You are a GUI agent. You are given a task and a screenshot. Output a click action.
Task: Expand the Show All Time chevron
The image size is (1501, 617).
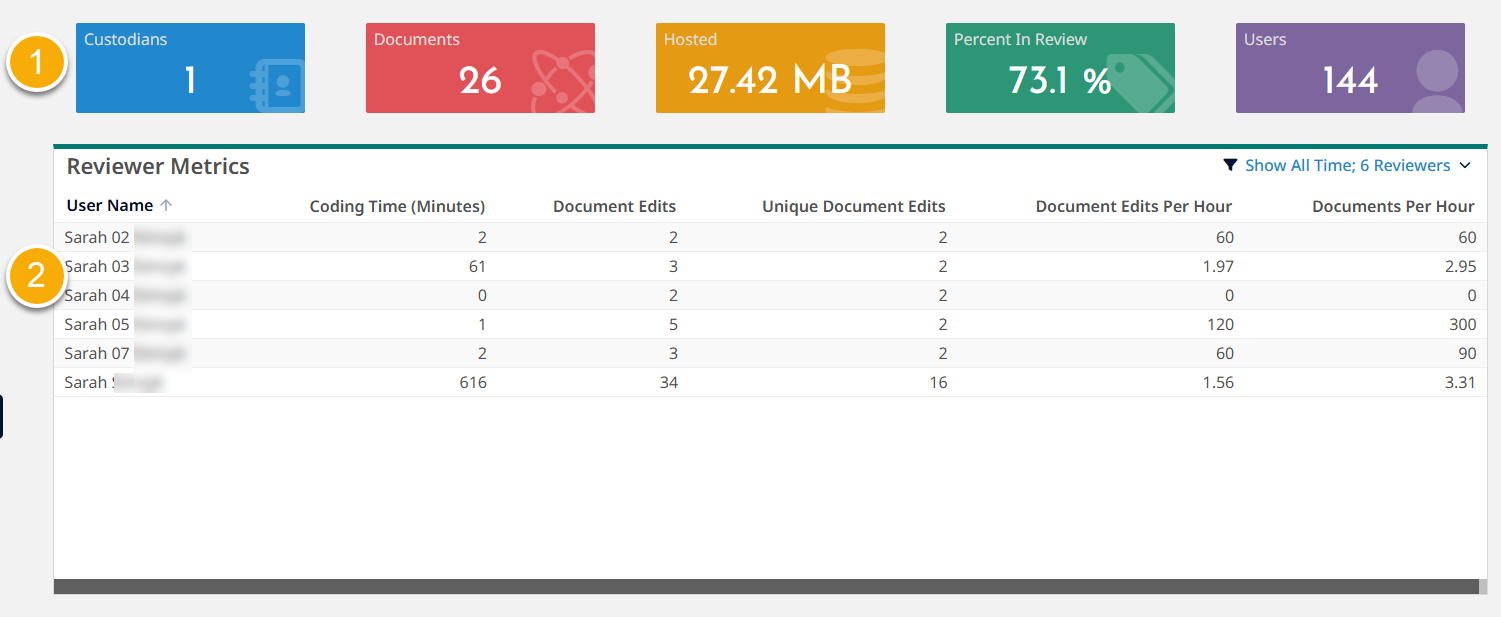pyautogui.click(x=1465, y=165)
